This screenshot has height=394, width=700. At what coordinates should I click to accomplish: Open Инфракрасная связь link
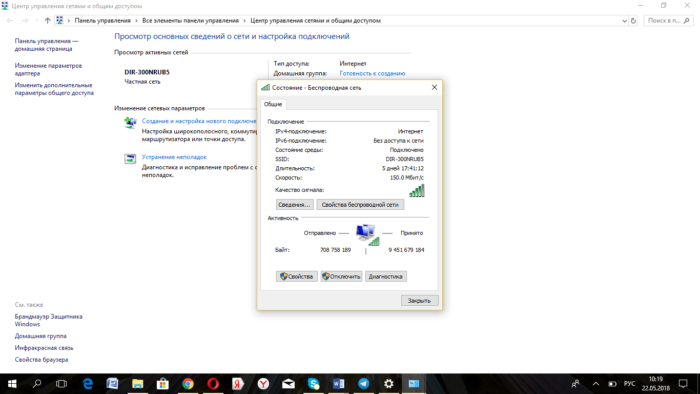click(x=44, y=348)
